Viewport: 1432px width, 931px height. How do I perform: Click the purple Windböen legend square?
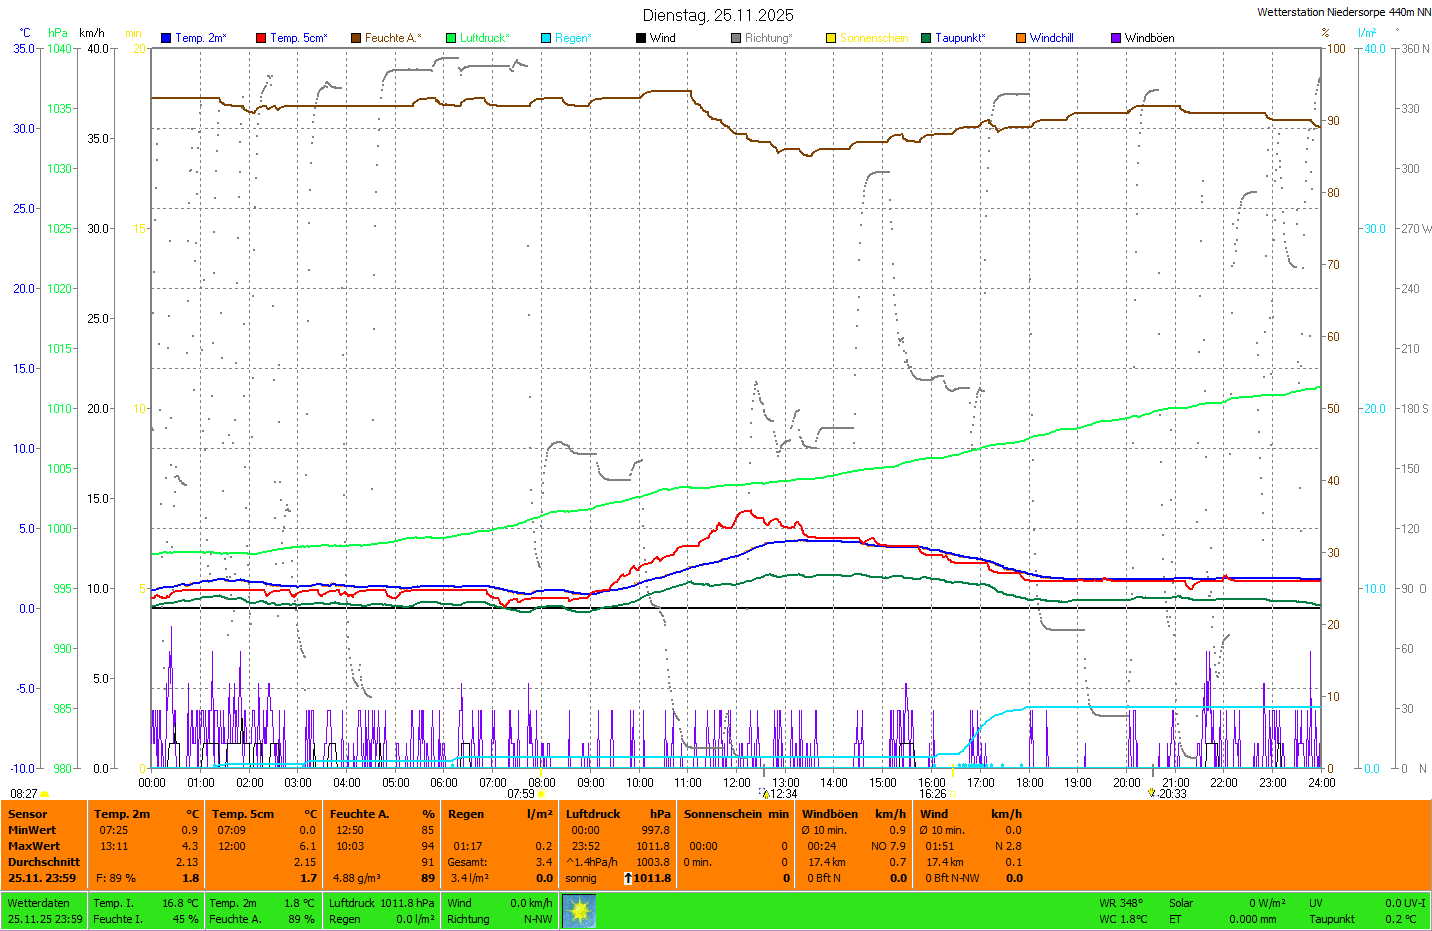click(1116, 38)
